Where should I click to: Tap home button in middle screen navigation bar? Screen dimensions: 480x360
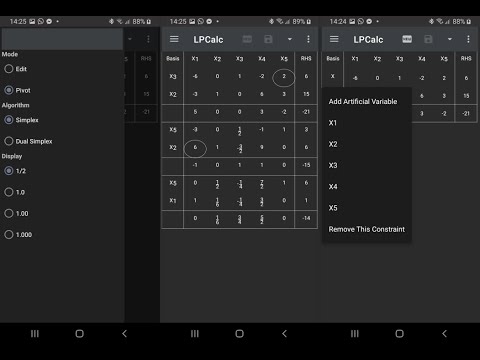click(239, 333)
